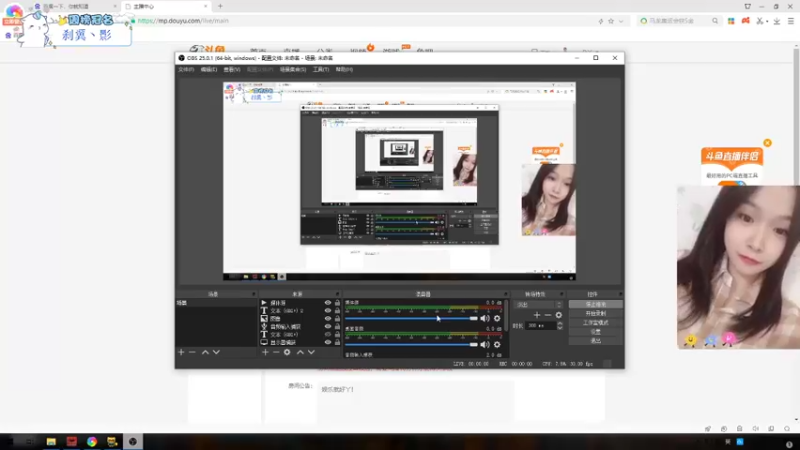This screenshot has height=450, width=800.
Task: Click the colorful browser icon in the taskbar
Action: pos(92,441)
